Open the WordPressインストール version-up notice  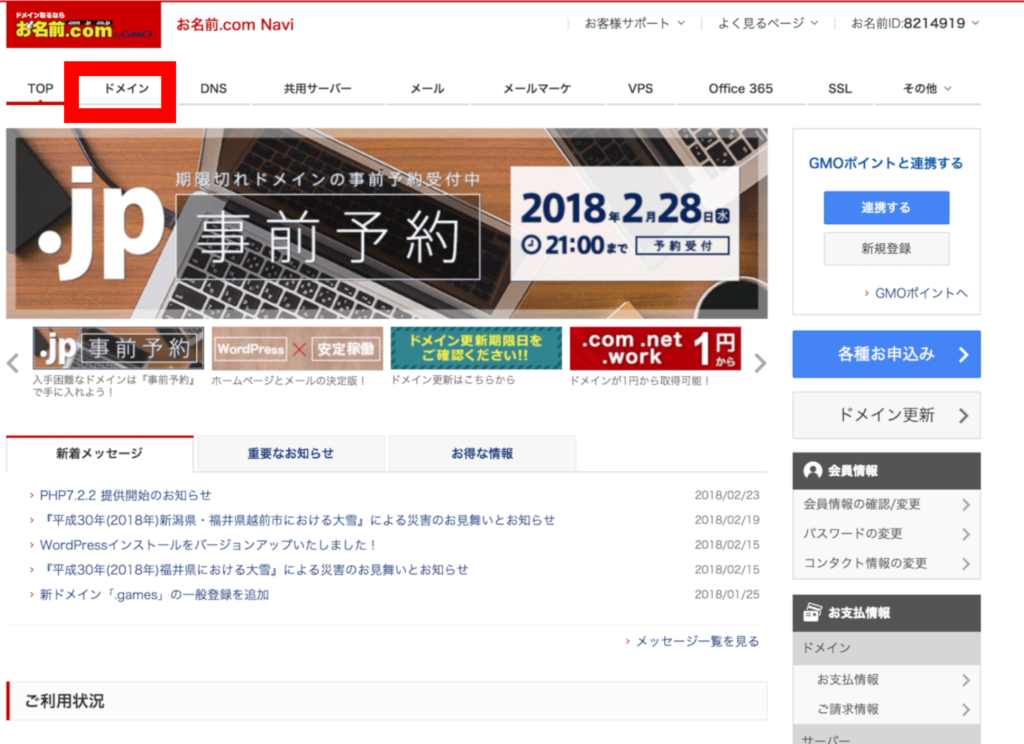[208, 545]
